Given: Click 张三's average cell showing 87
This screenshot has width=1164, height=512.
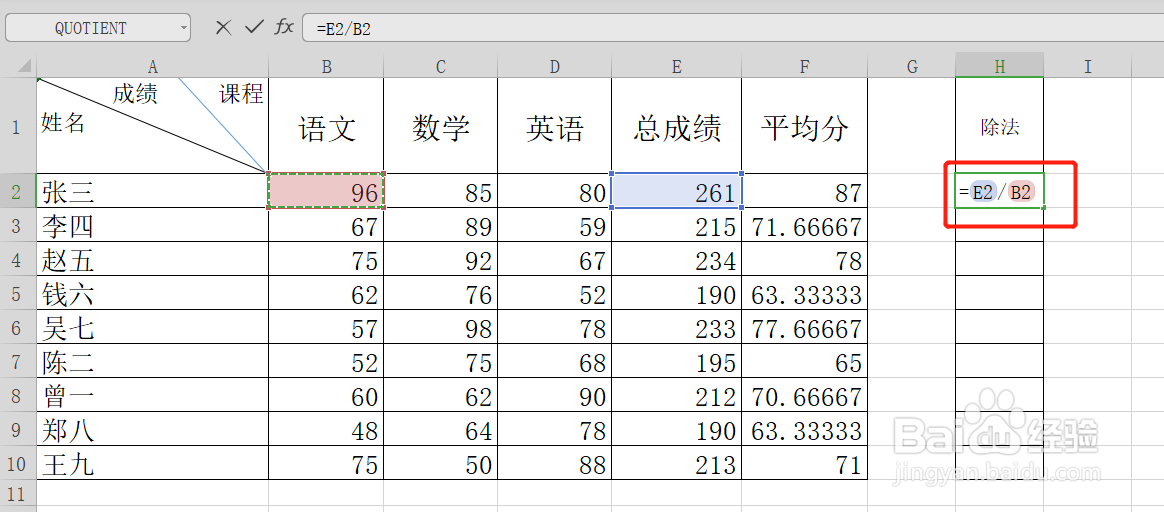Looking at the screenshot, I should (805, 191).
